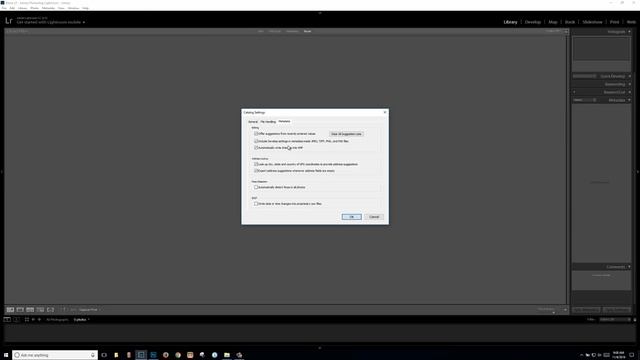Expand the Keywording panel
Viewport: 640px width, 360px height.
[629, 84]
